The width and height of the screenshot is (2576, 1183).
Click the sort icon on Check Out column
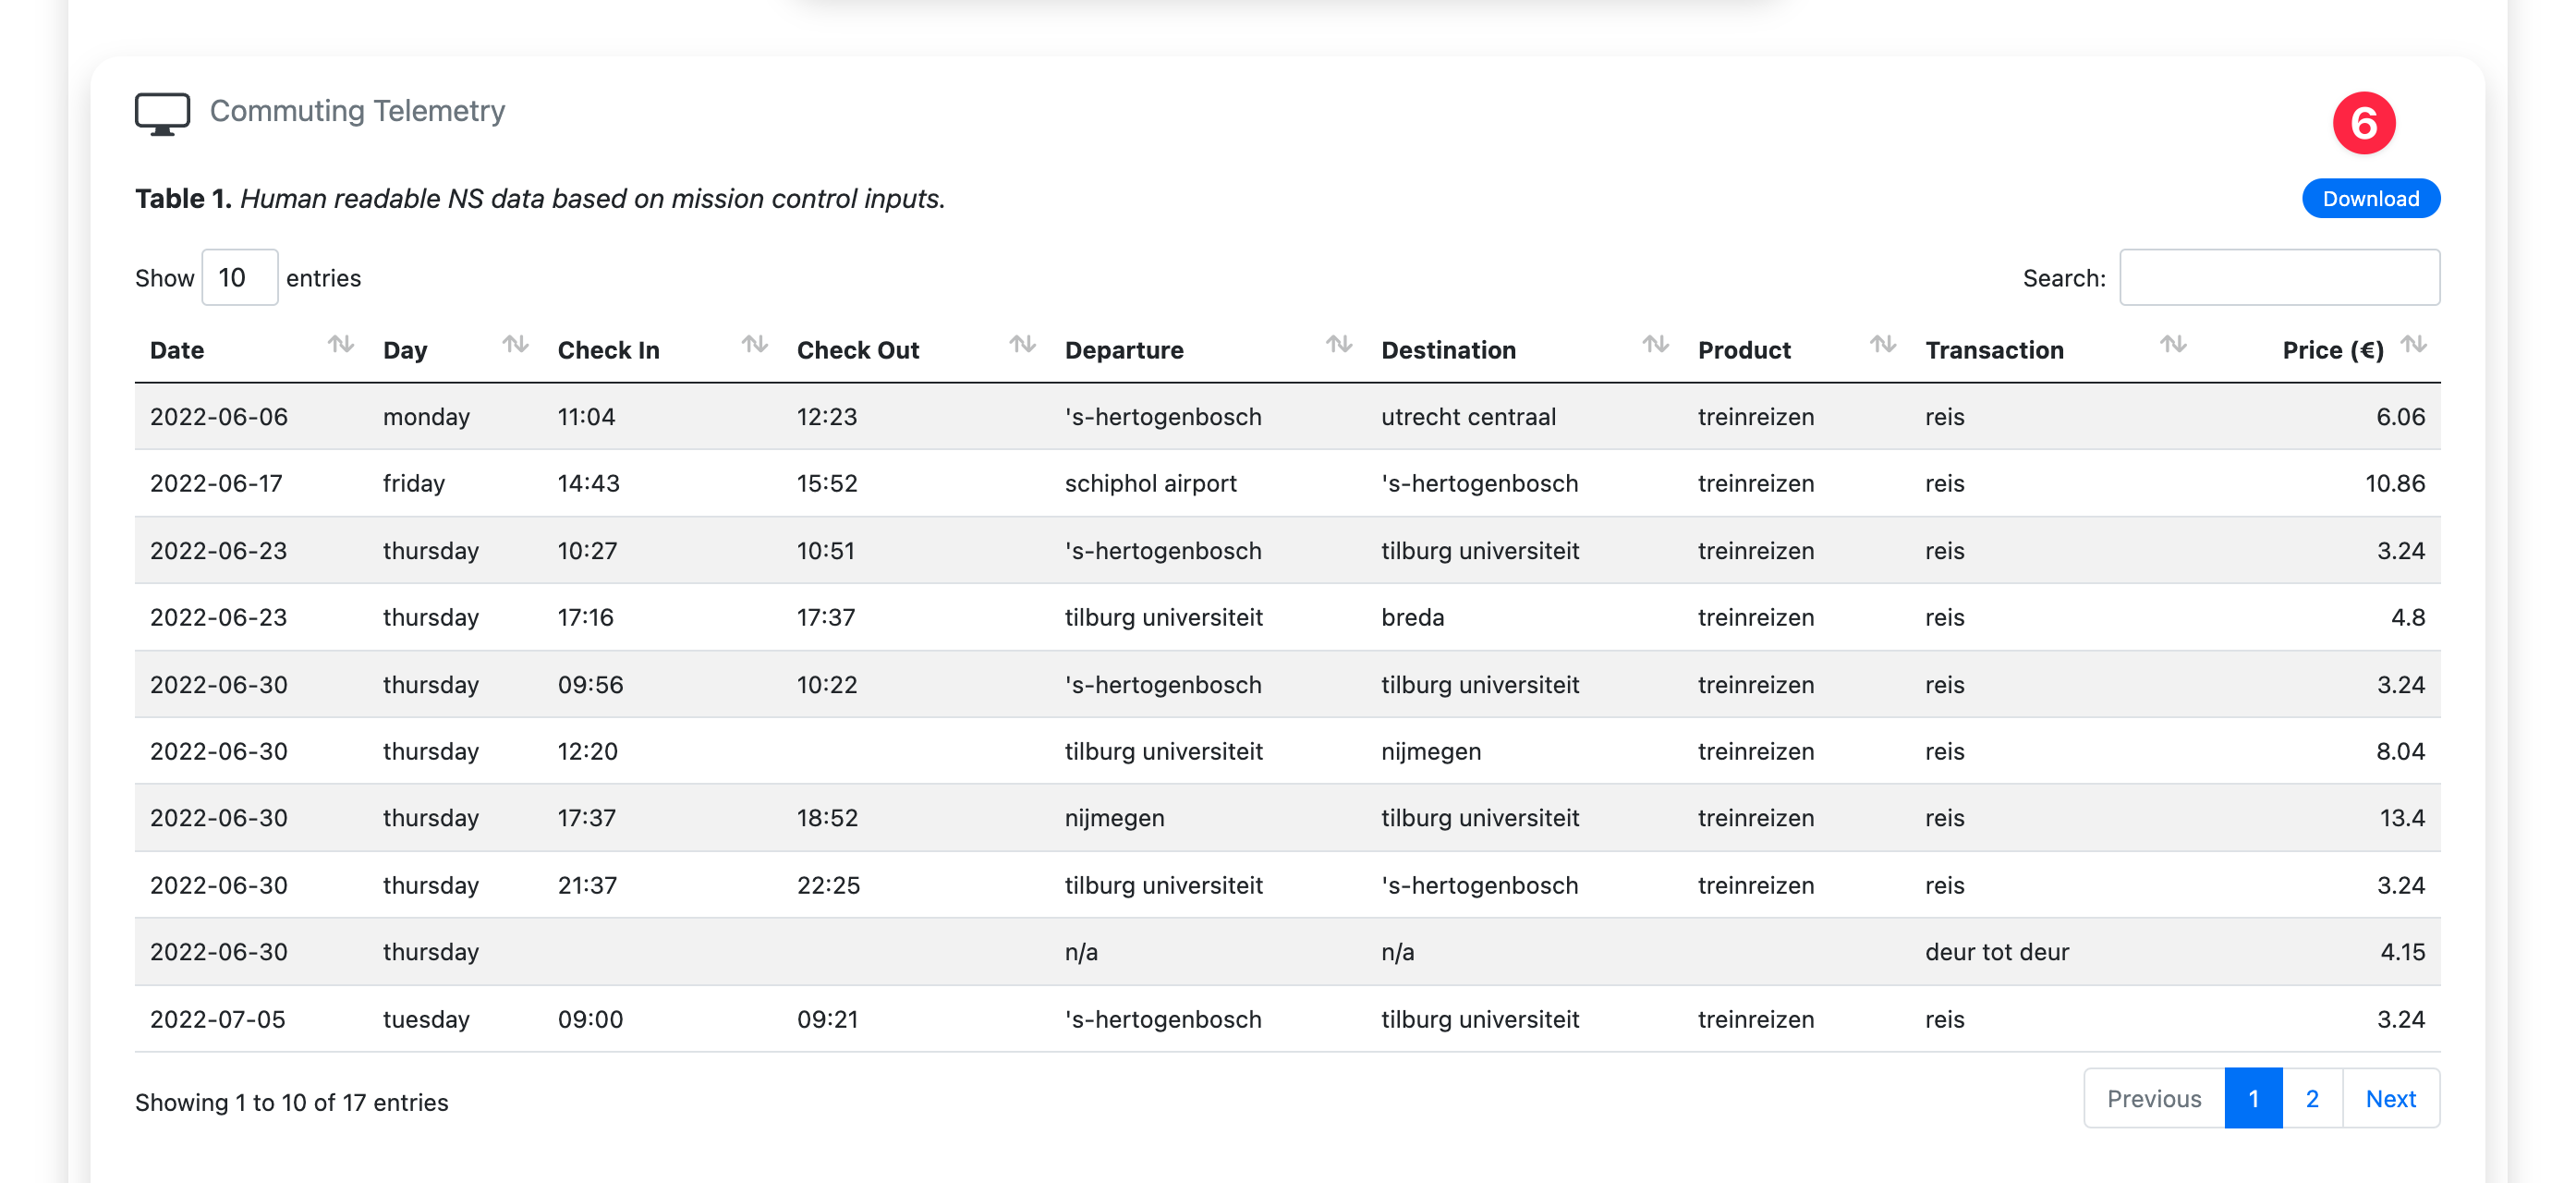(1022, 346)
